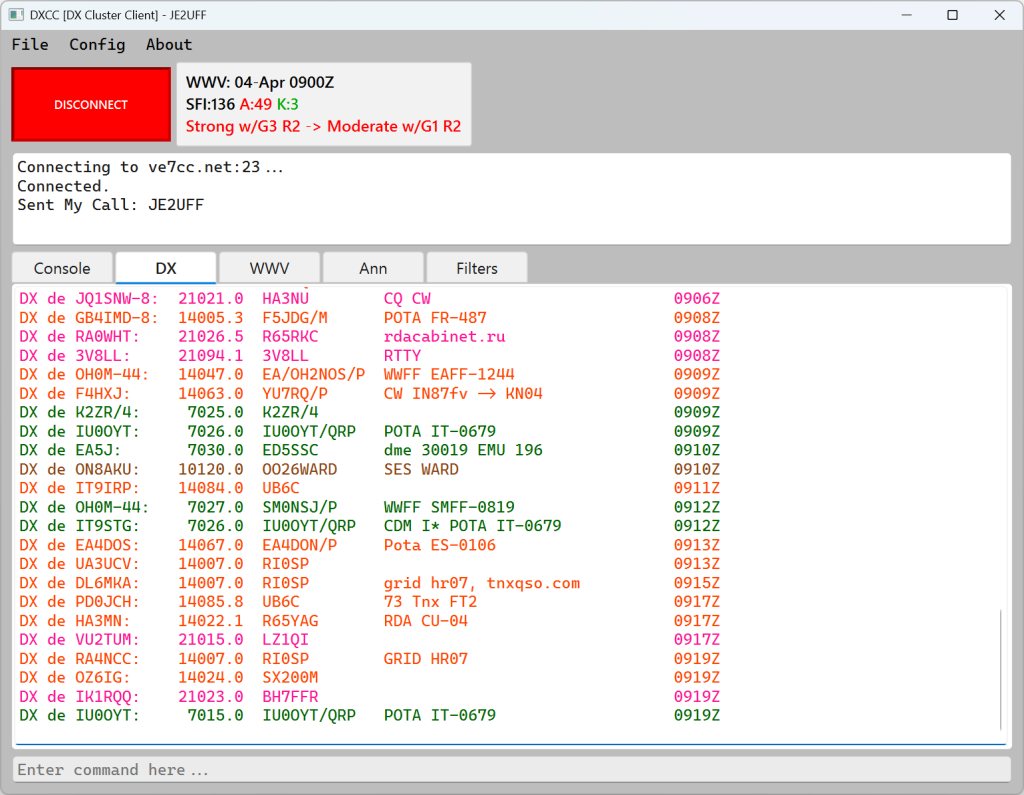Select the RI0SP spot with GRID HR07
Image resolution: width=1024 pixels, height=795 pixels.
[x=300, y=658]
